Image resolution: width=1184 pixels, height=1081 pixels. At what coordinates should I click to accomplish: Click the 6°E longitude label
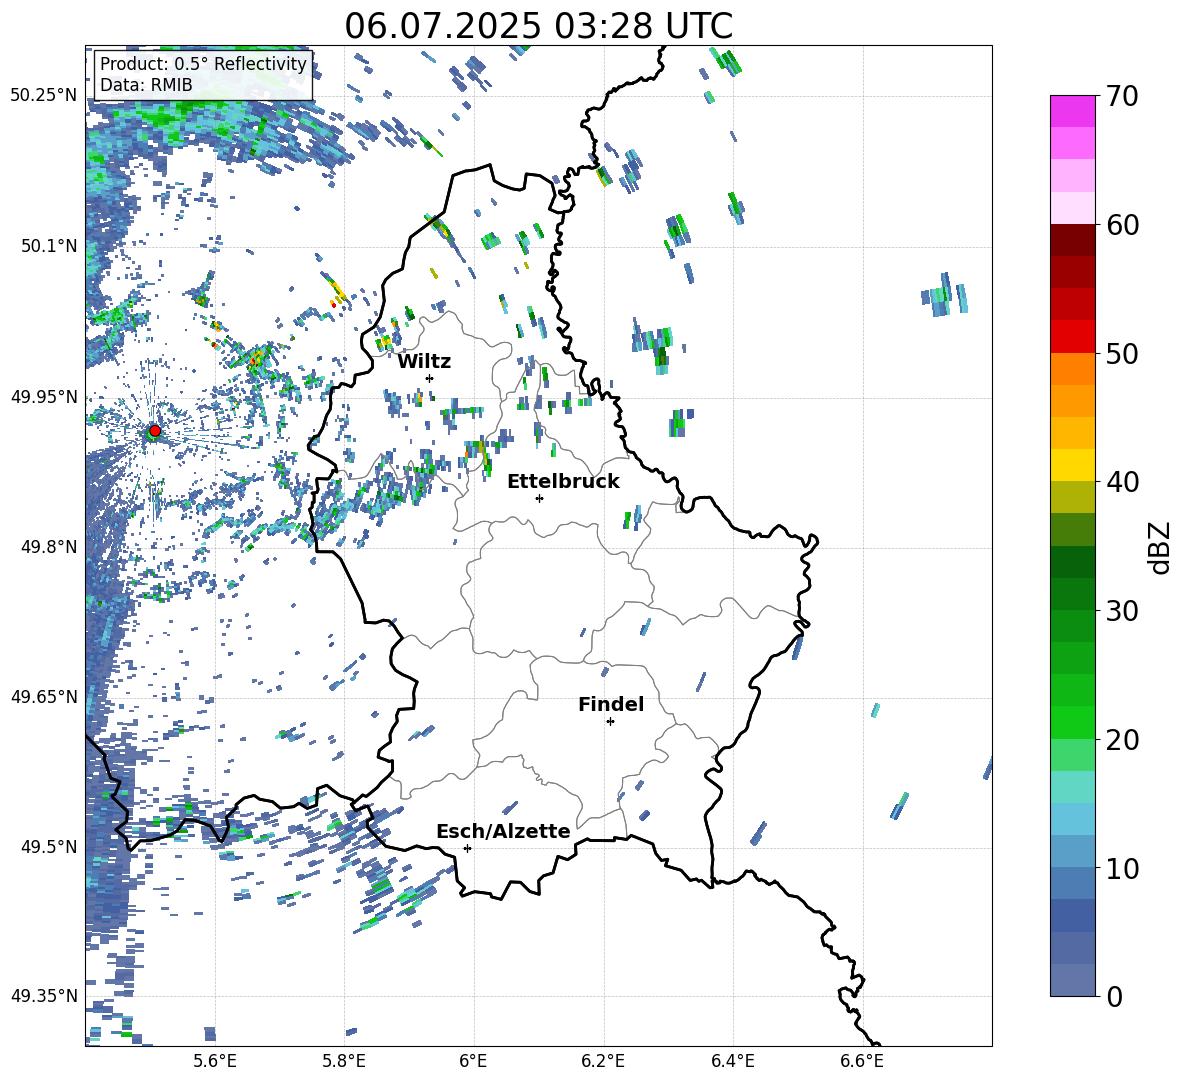pos(473,1061)
